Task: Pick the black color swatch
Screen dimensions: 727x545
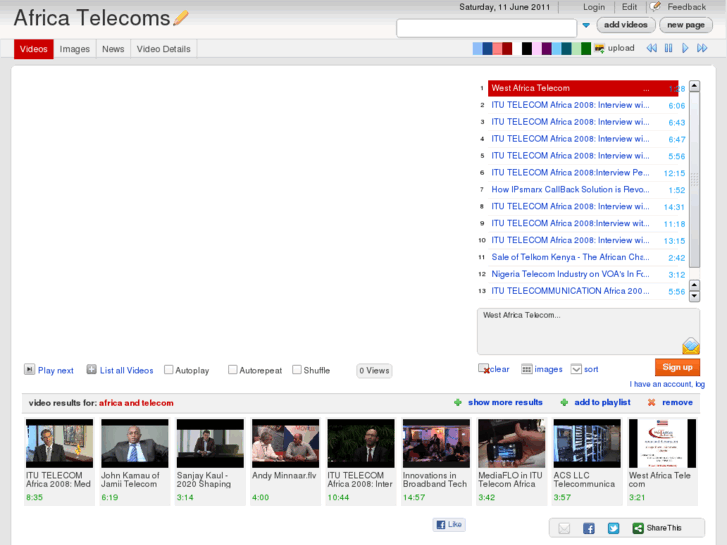Action: (x=527, y=48)
